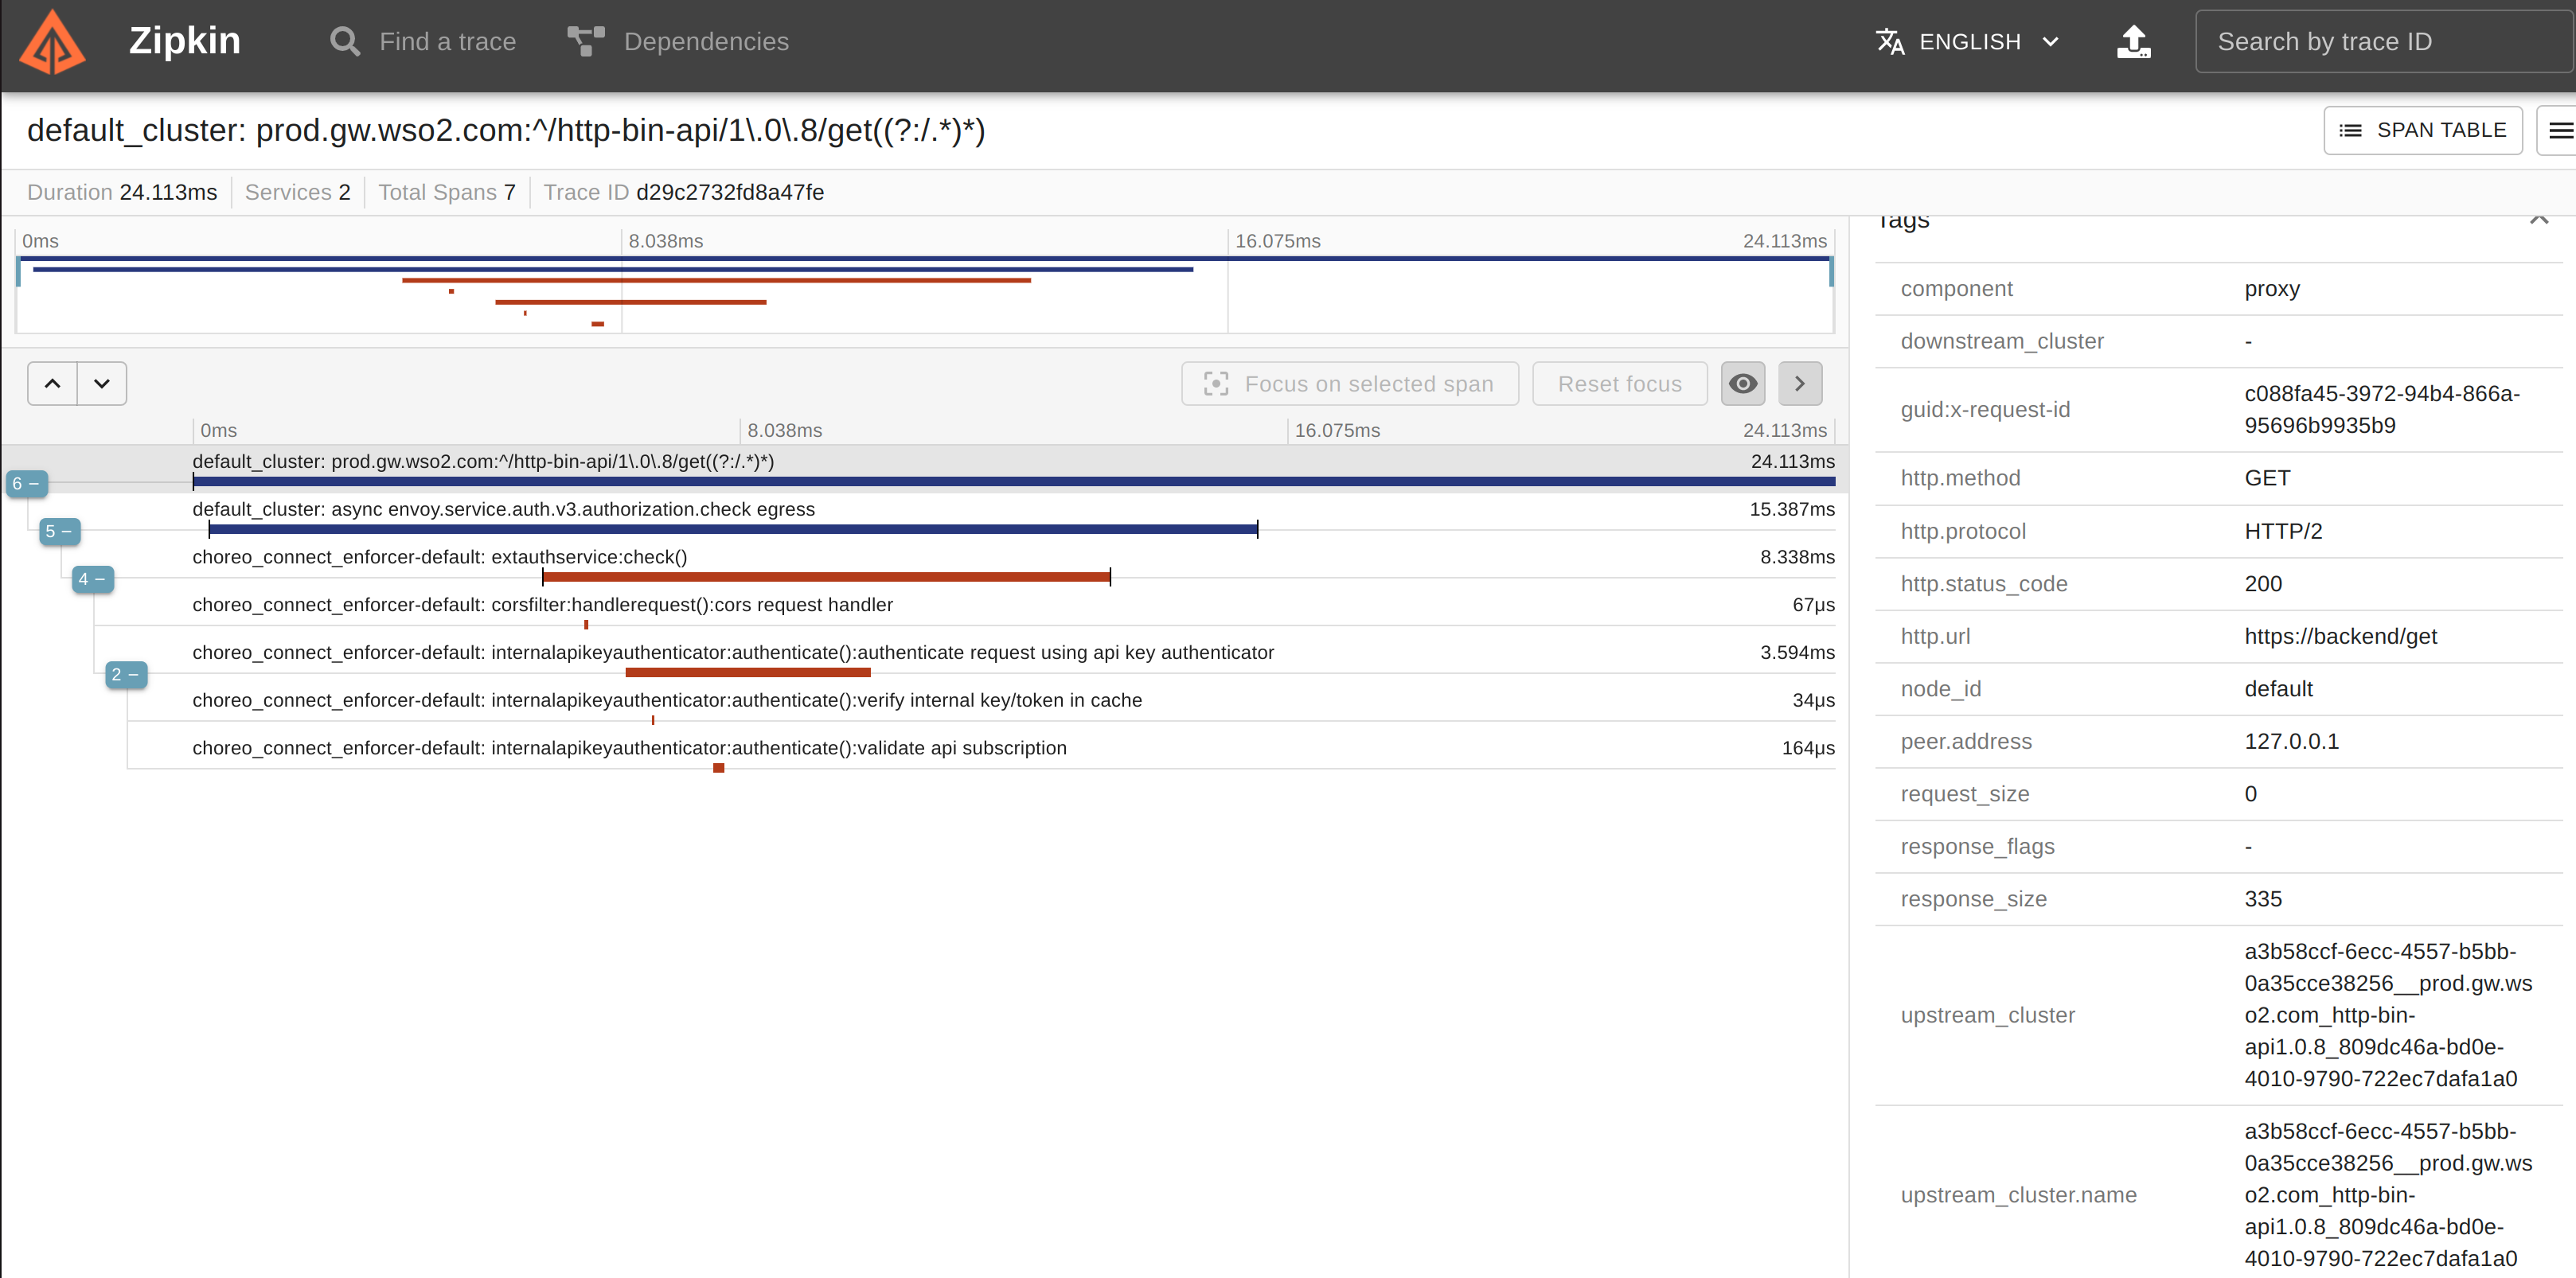Click the Zipkin logo icon

[53, 41]
